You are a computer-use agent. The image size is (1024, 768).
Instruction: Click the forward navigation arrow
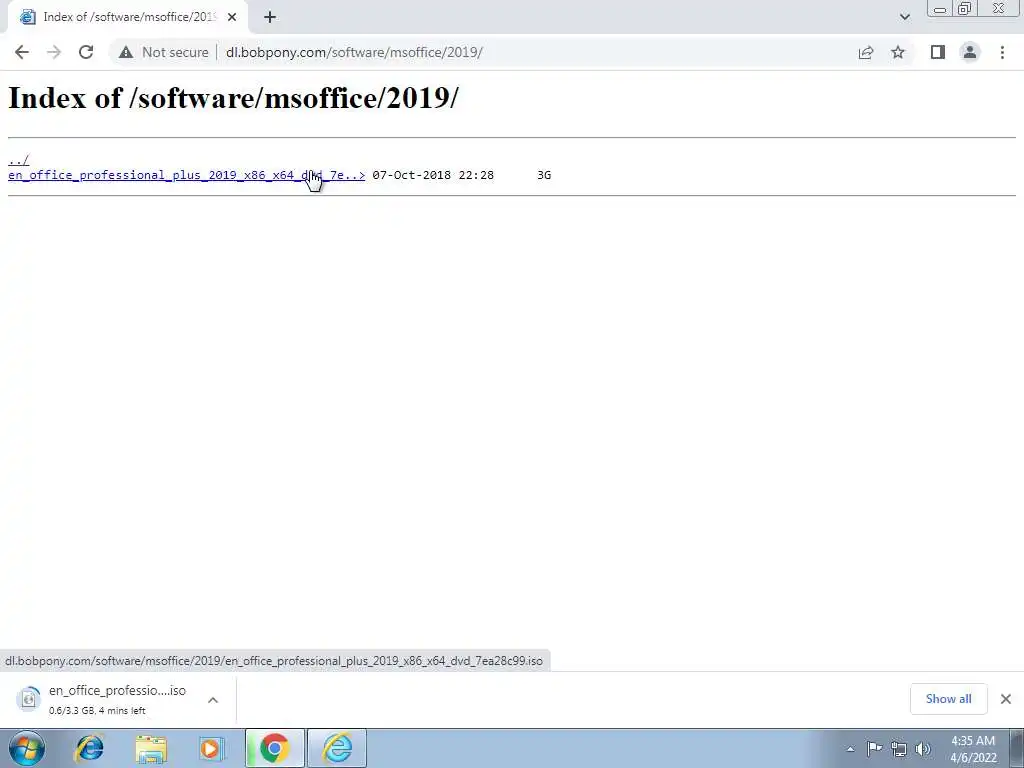[x=54, y=52]
